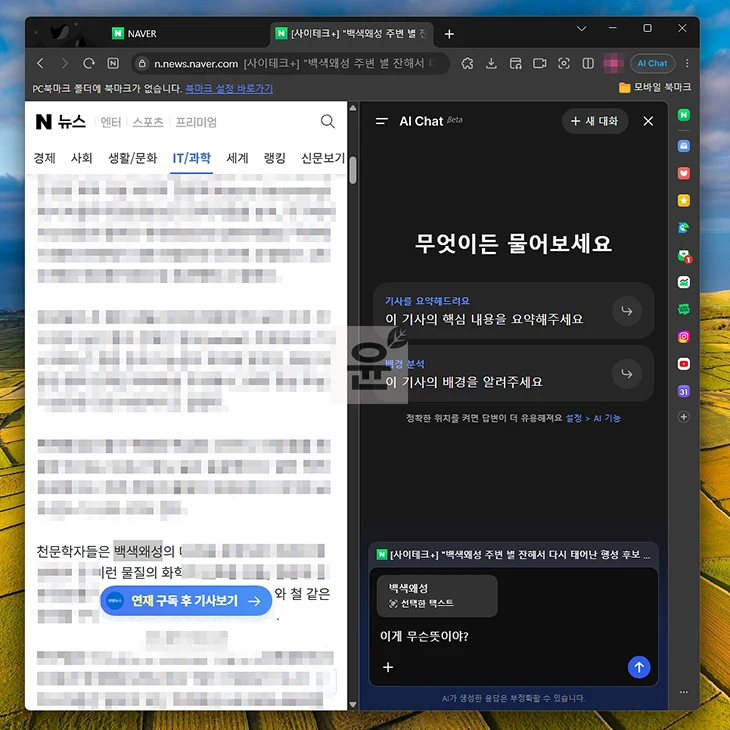
Task: Open the 세계 news category
Action: click(x=237, y=158)
